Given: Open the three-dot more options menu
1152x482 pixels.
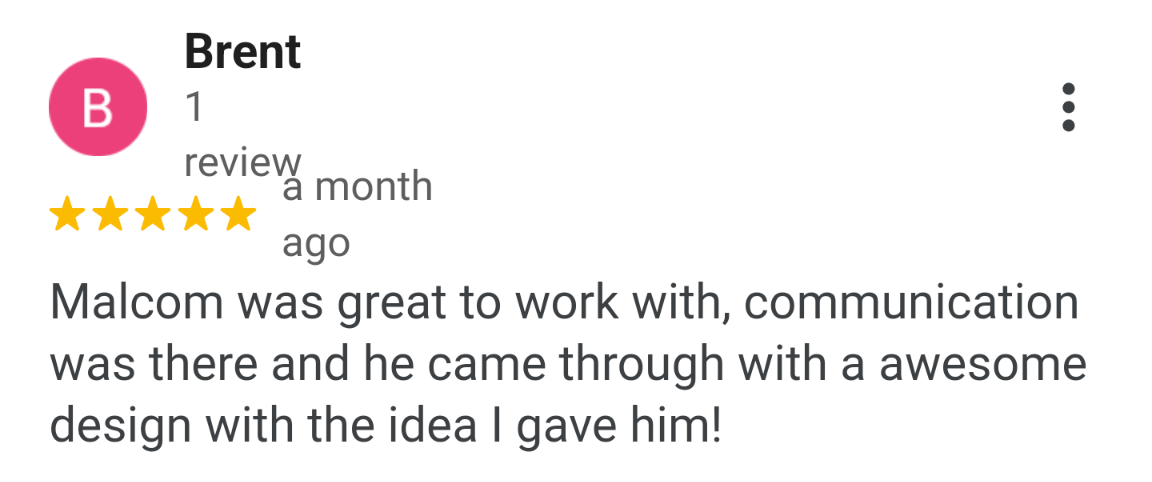Looking at the screenshot, I should point(1068,107).
